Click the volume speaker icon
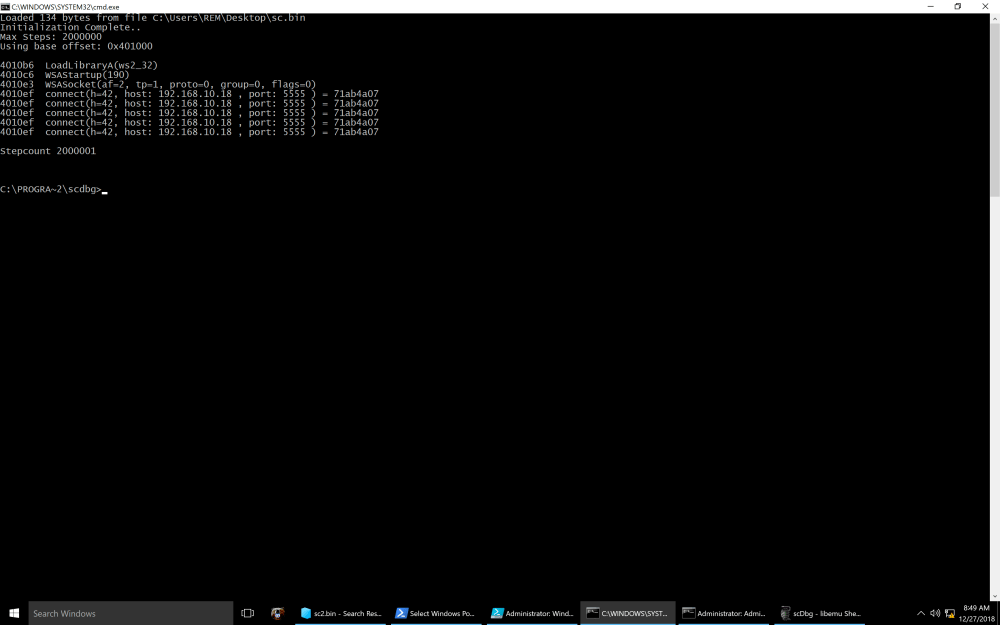This screenshot has width=1000, height=625. click(x=934, y=613)
